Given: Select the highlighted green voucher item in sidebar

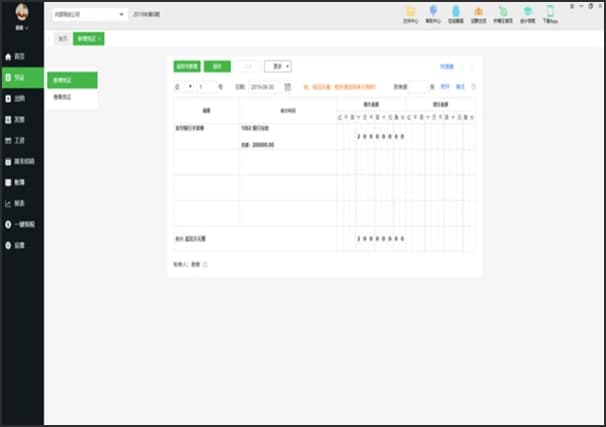Looking at the screenshot, I should tap(22, 78).
